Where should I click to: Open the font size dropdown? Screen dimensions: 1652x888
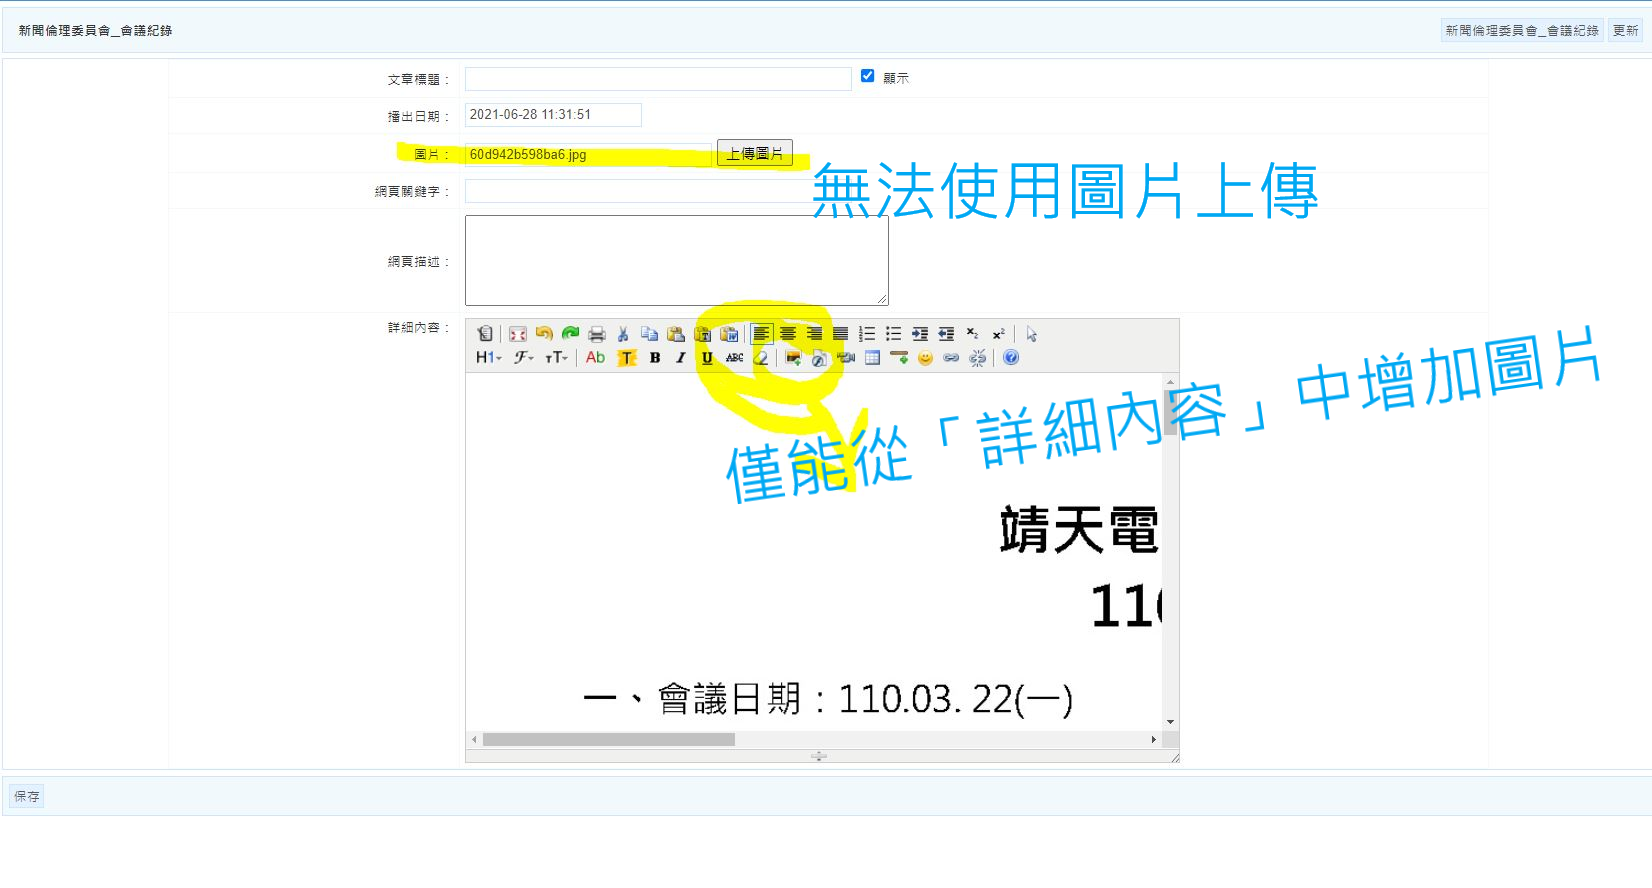[x=556, y=358]
